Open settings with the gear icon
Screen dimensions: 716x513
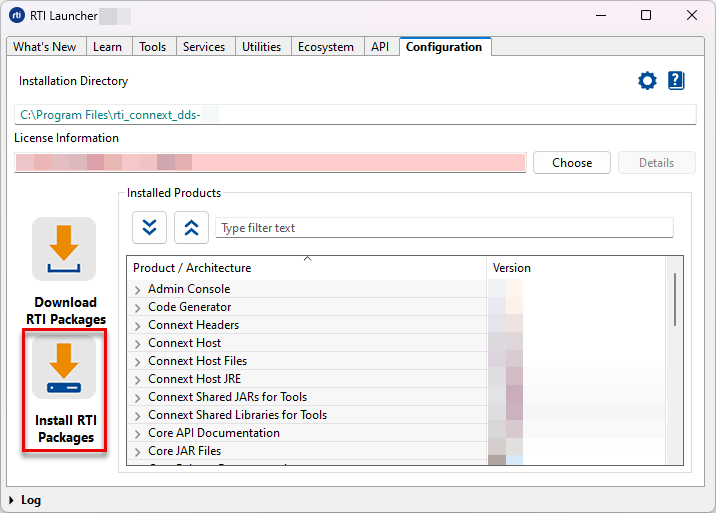[x=647, y=81]
